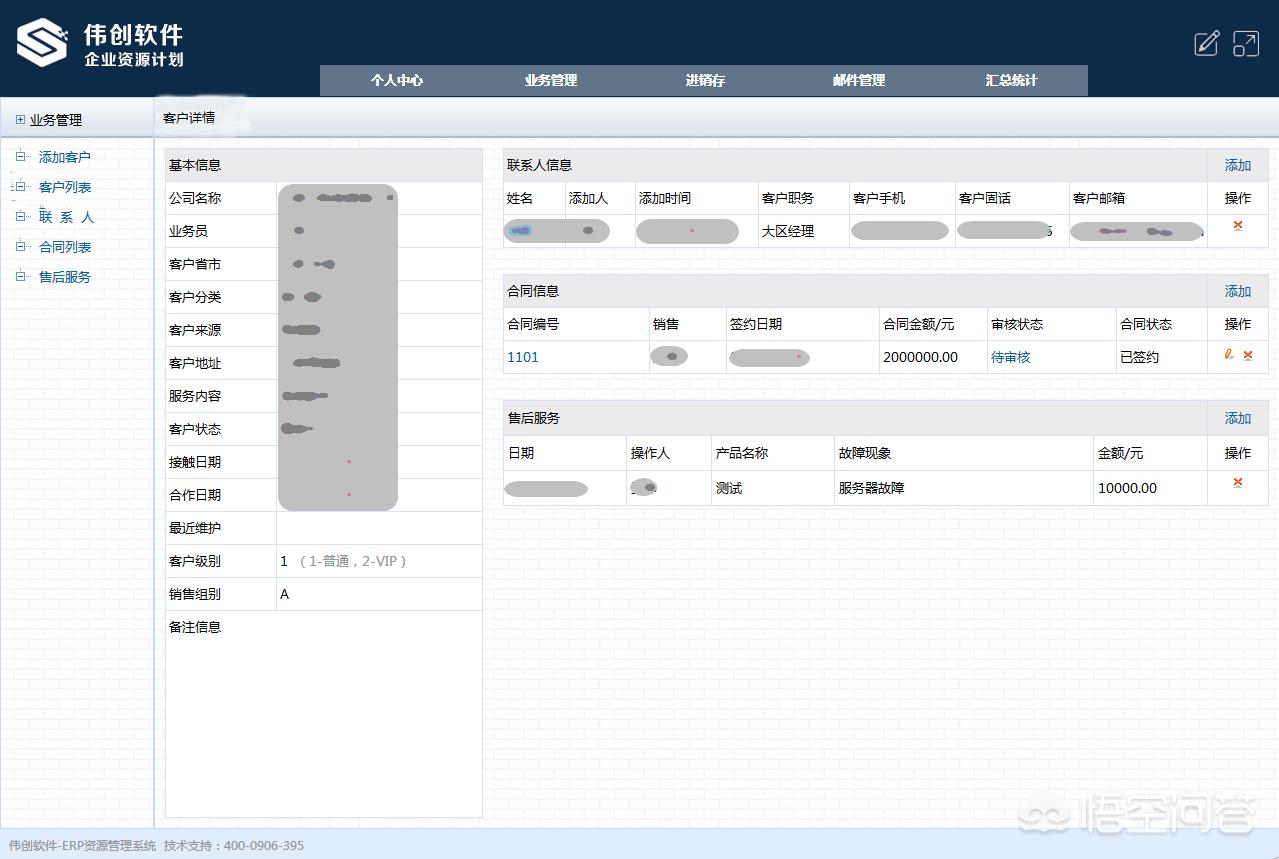Click the tree node icon beside 联系人
This screenshot has width=1279, height=859.
pyautogui.click(x=22, y=216)
